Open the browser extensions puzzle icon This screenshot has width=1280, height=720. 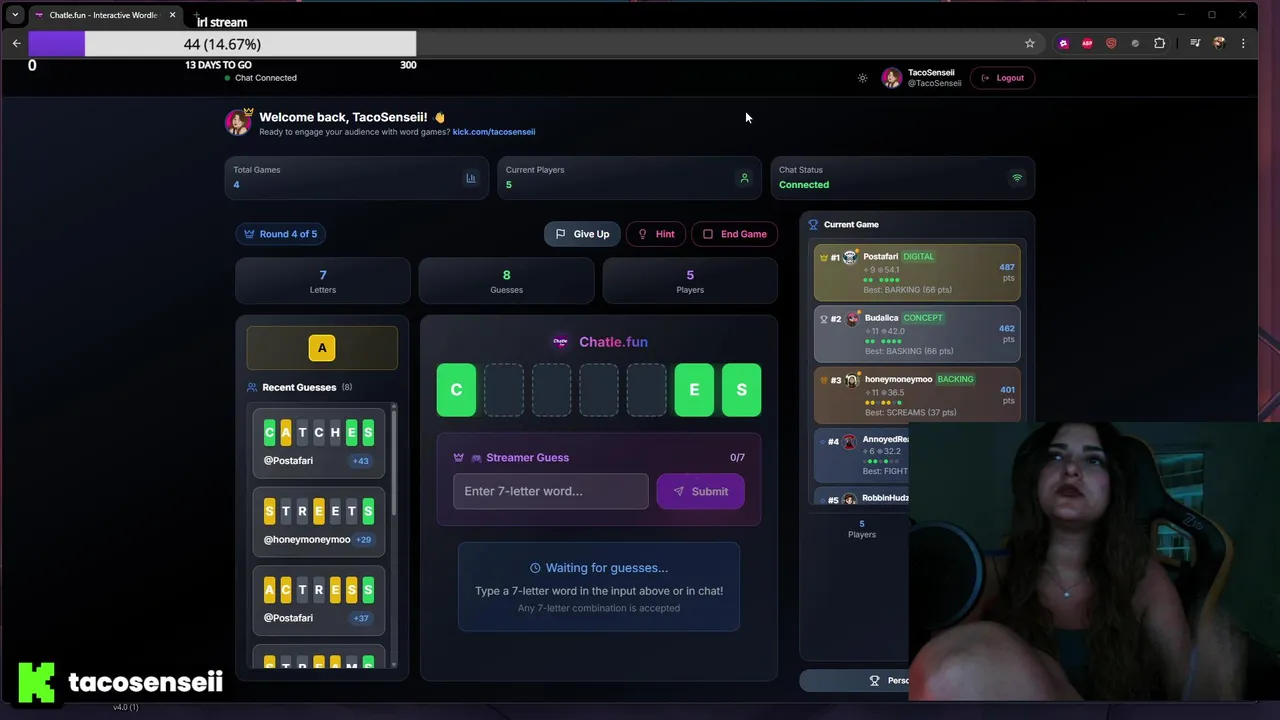[x=1160, y=43]
